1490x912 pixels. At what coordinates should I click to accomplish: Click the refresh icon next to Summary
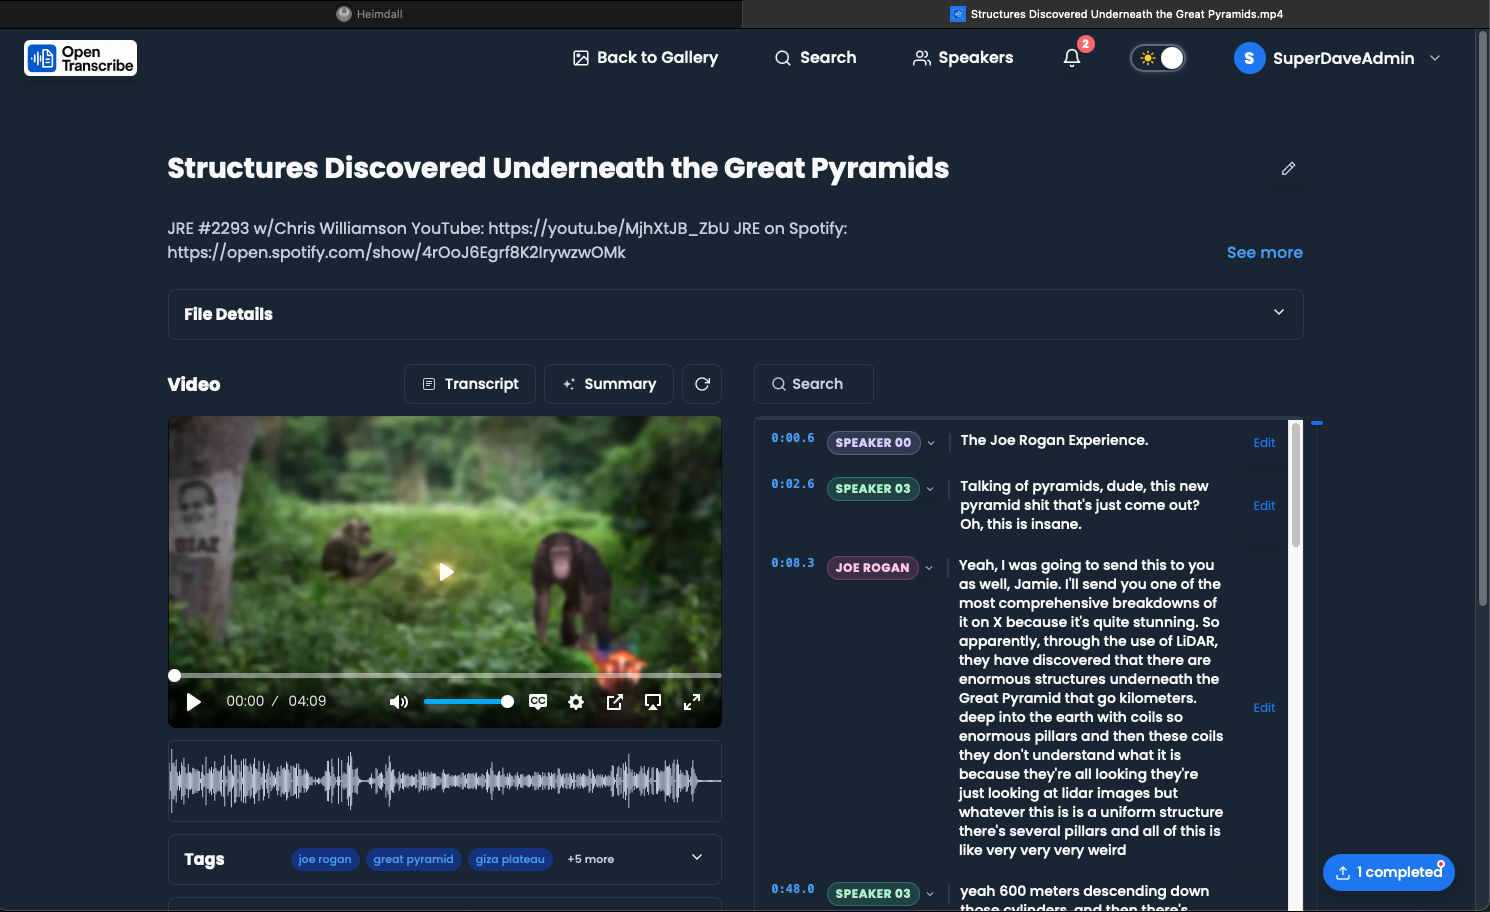pos(702,384)
